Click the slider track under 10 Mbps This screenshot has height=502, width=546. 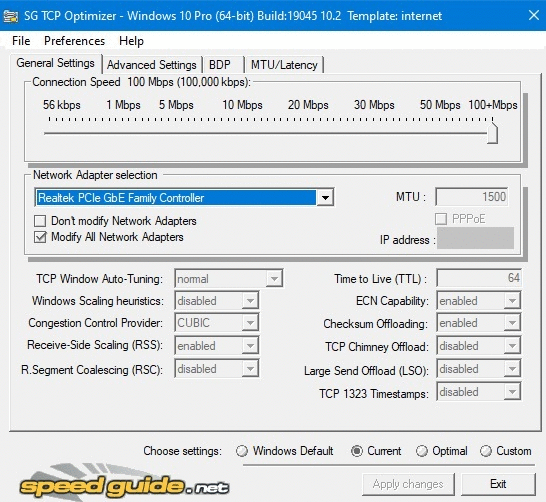(x=242, y=133)
